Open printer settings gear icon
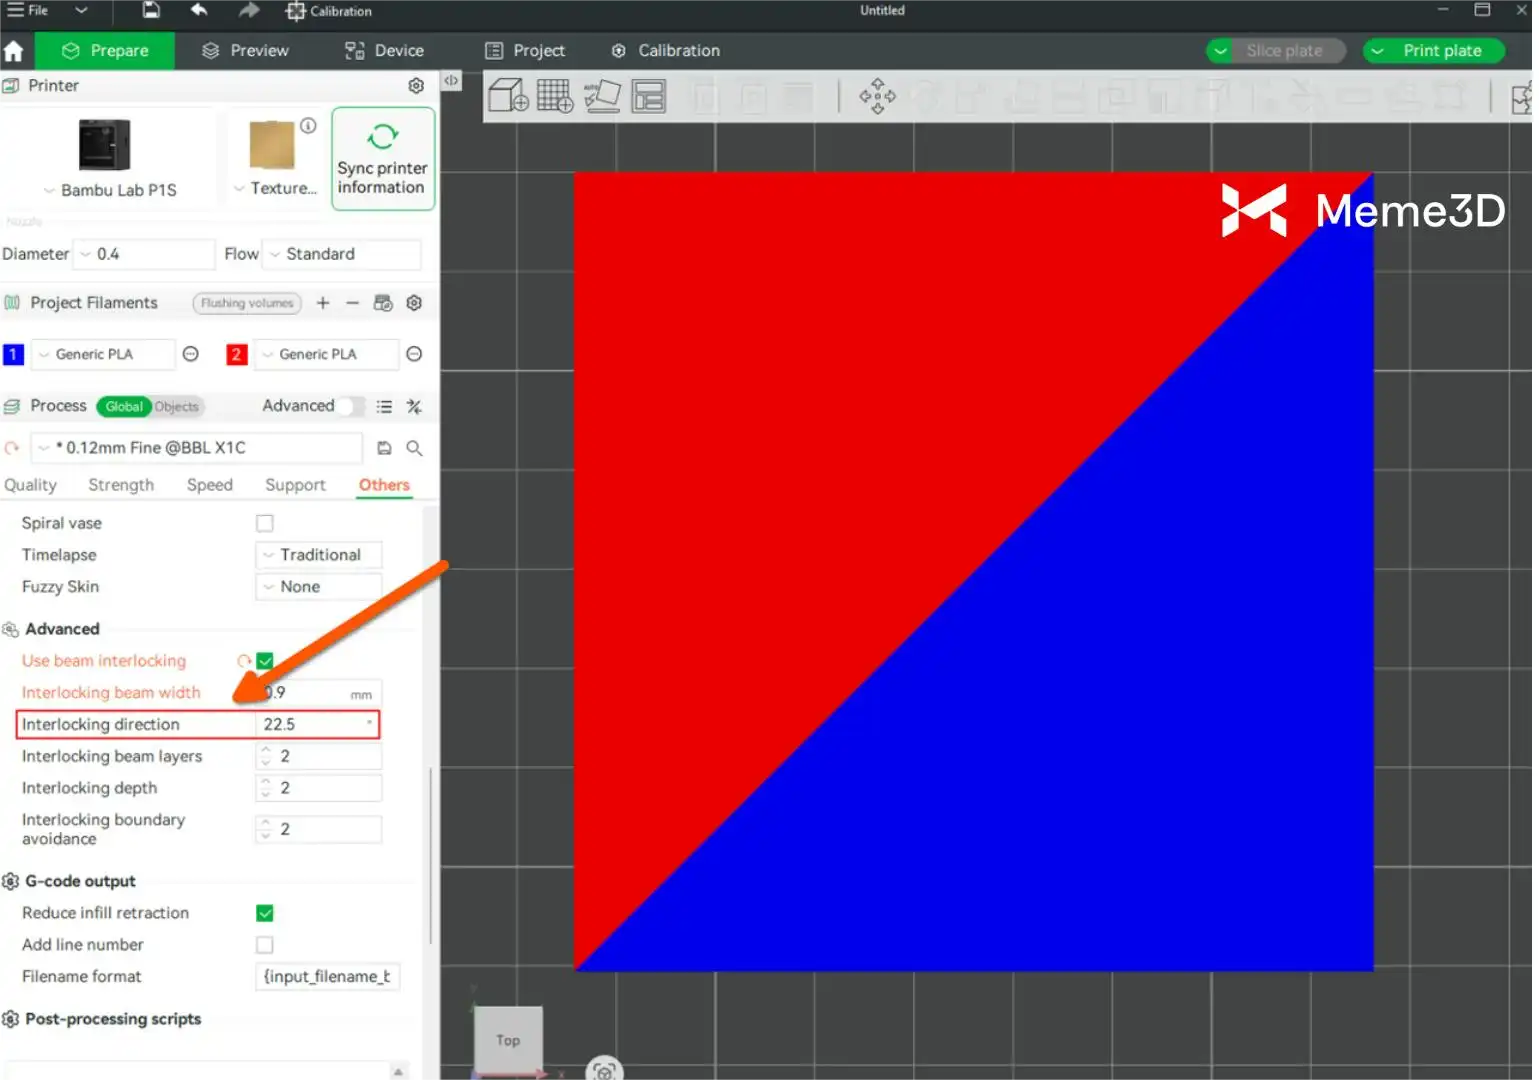Image resolution: width=1539 pixels, height=1080 pixels. click(416, 86)
